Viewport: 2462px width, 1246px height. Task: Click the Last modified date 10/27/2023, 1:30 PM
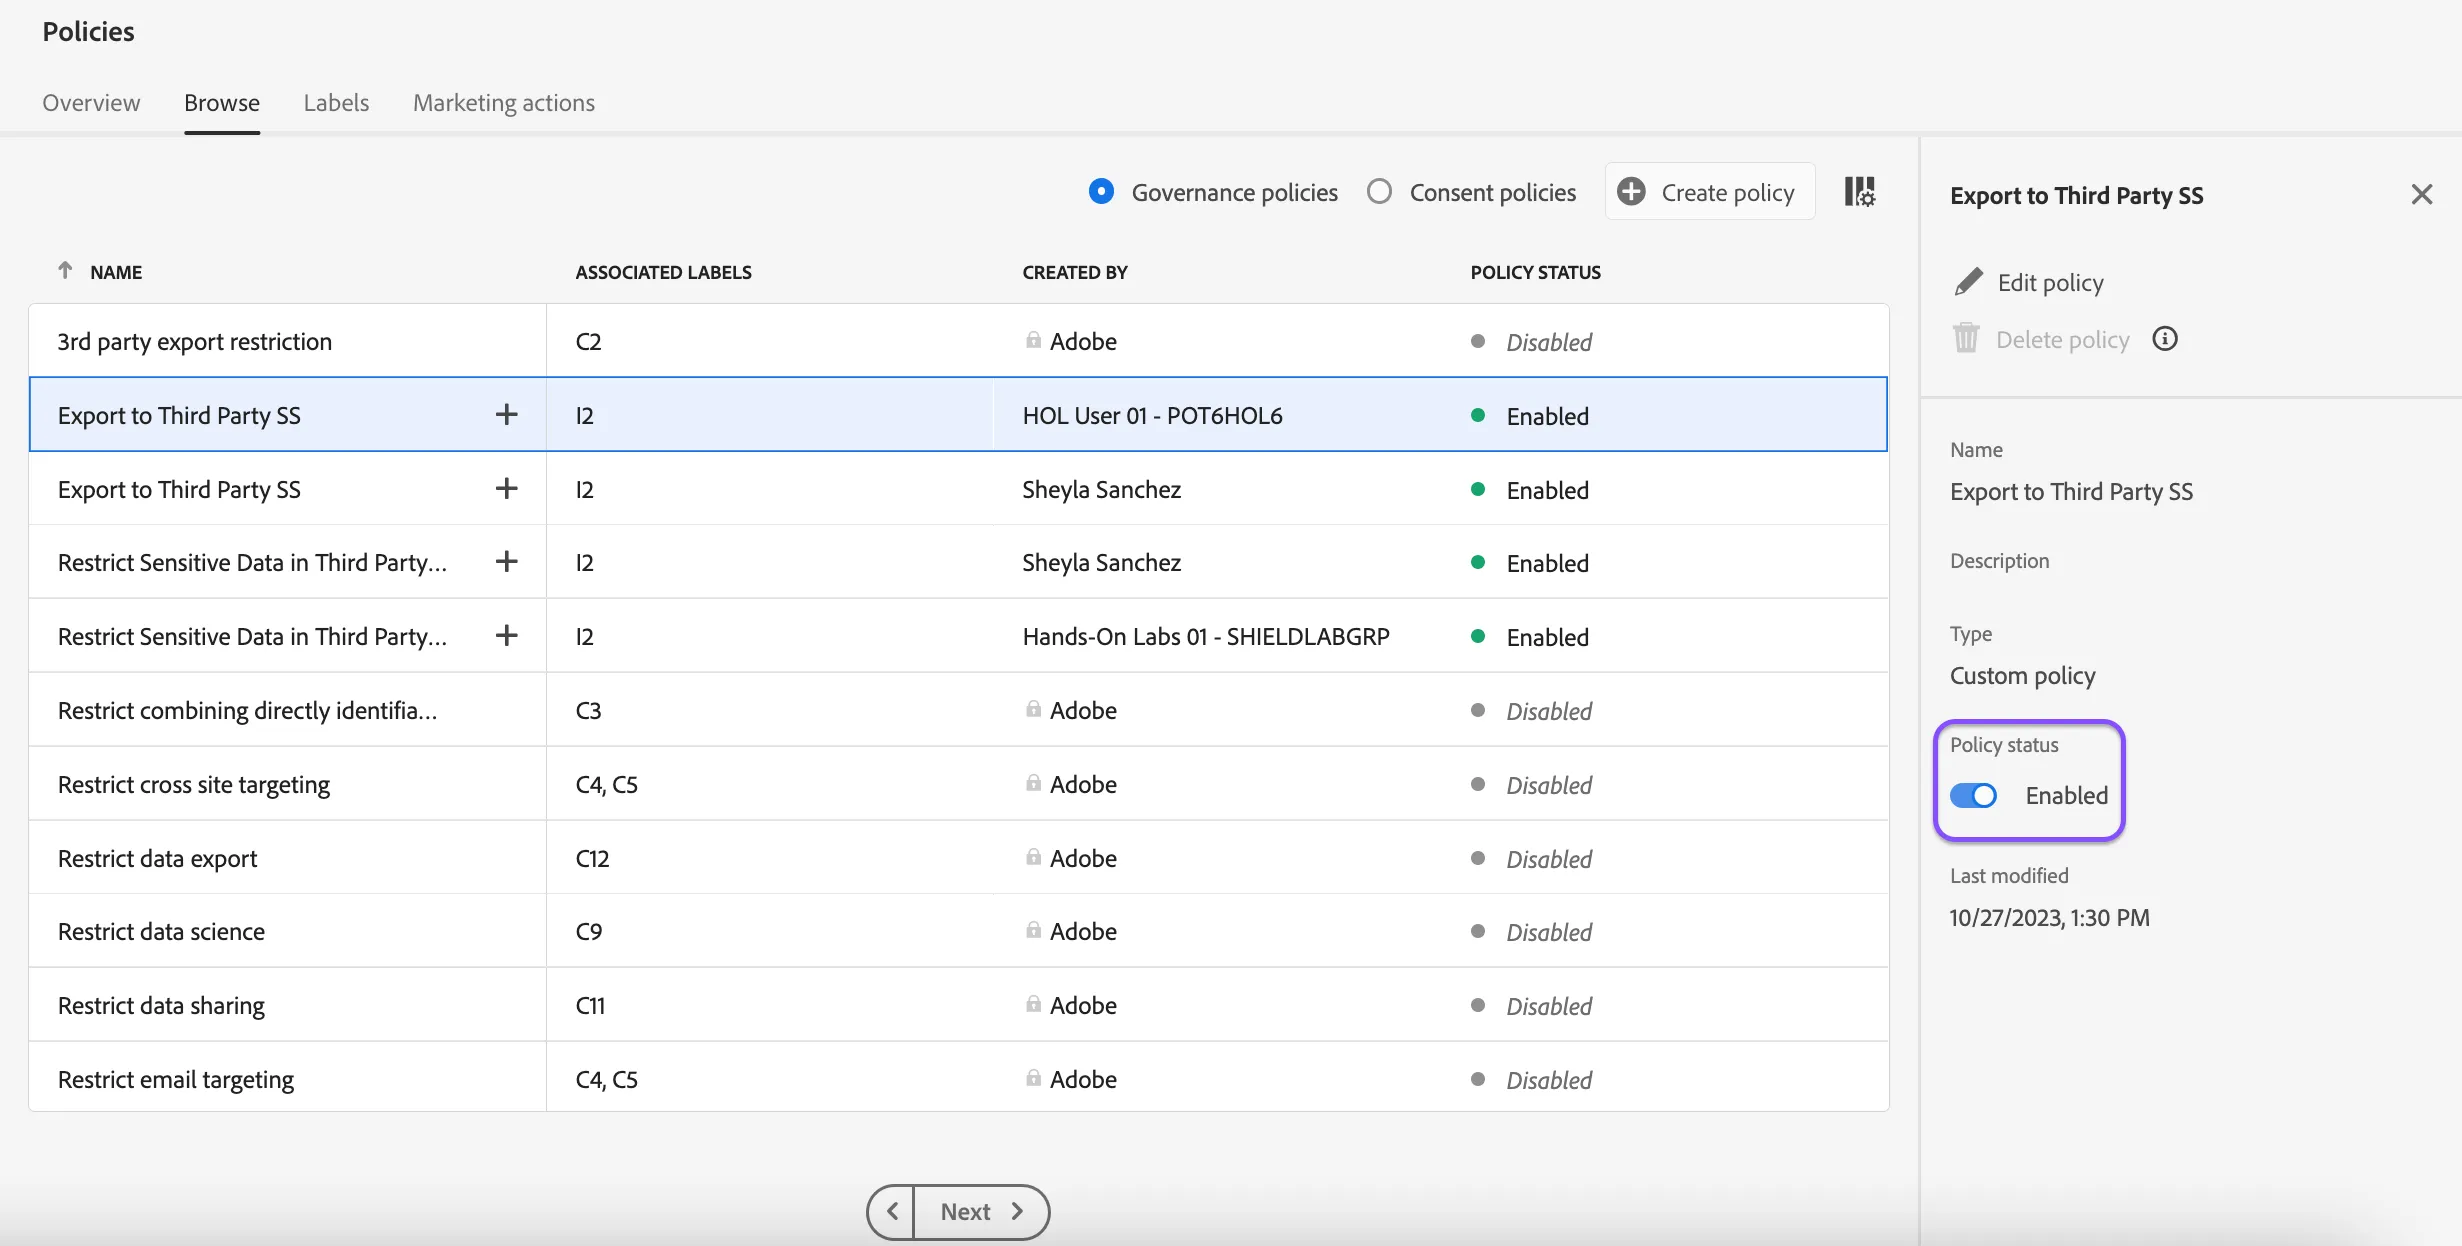(x=2049, y=917)
